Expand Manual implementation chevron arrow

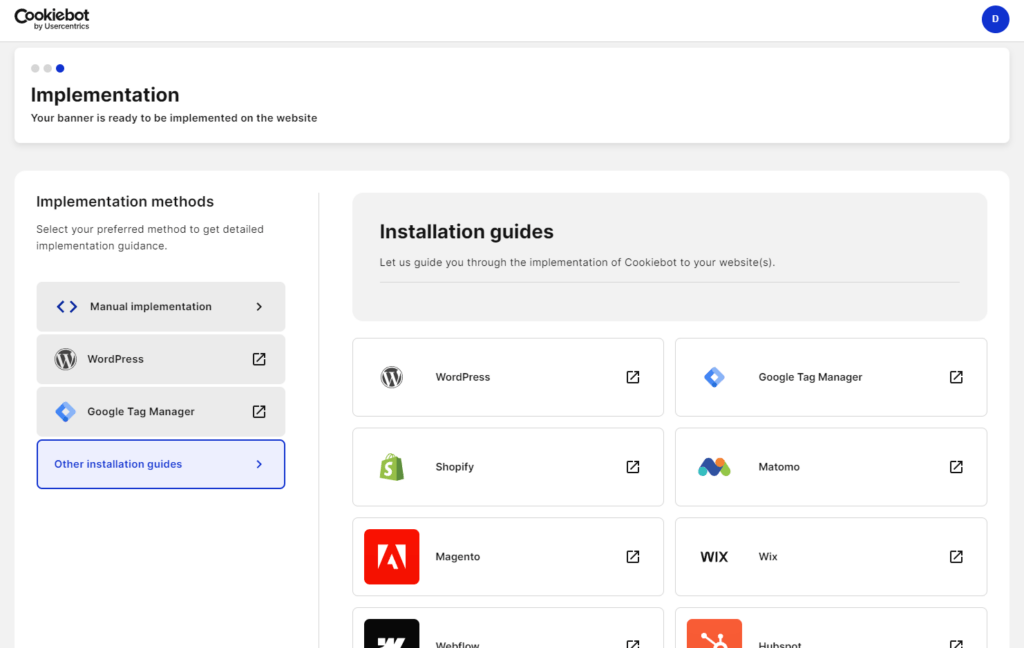tap(259, 306)
